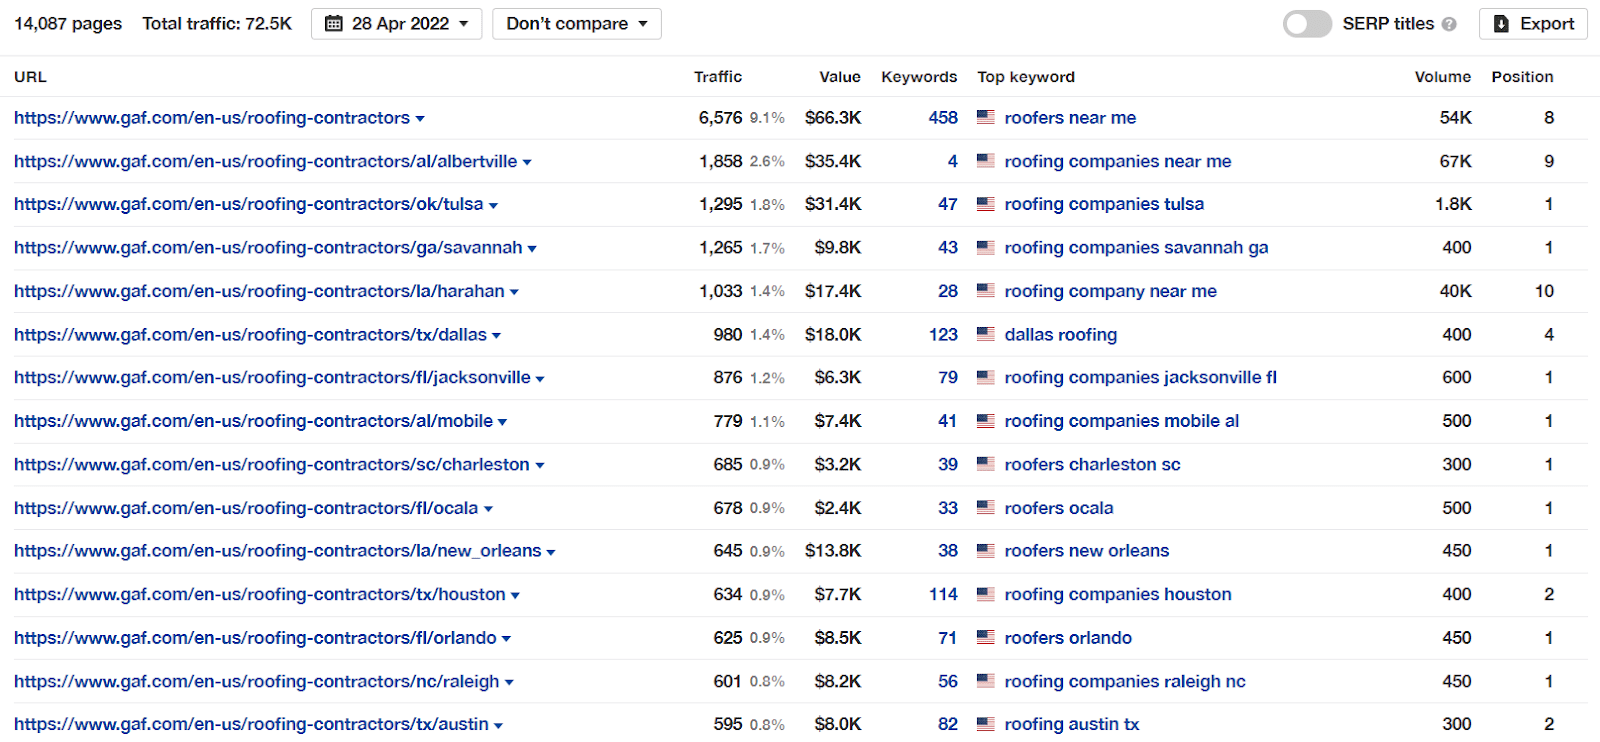Click the keyword 'roofers near me'

point(1070,118)
